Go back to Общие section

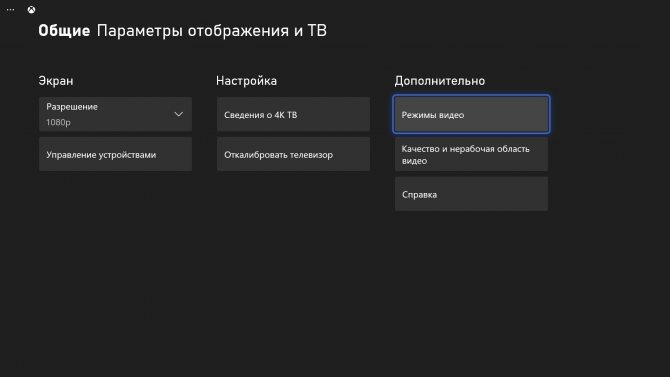(64, 31)
